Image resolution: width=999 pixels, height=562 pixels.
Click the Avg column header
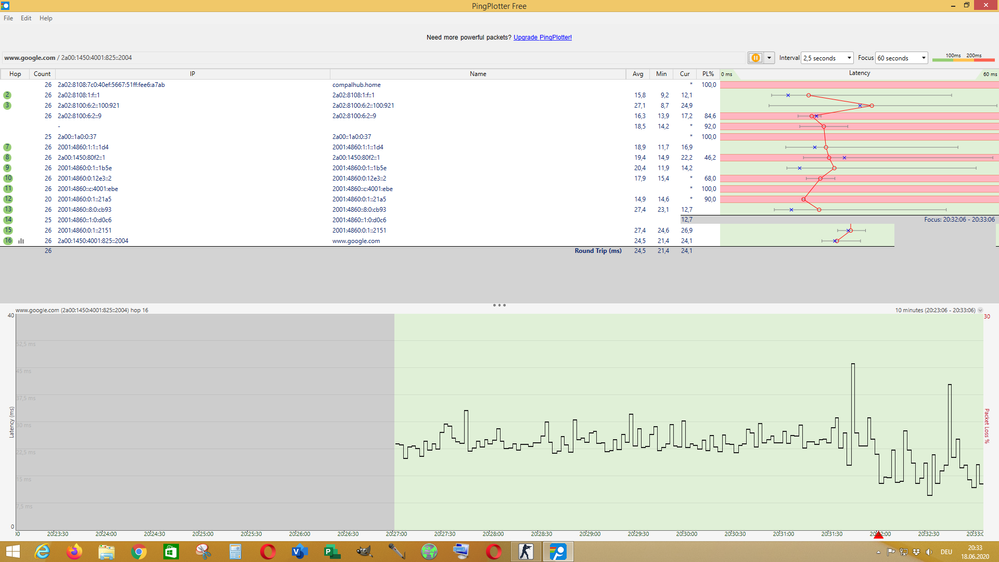coord(638,73)
